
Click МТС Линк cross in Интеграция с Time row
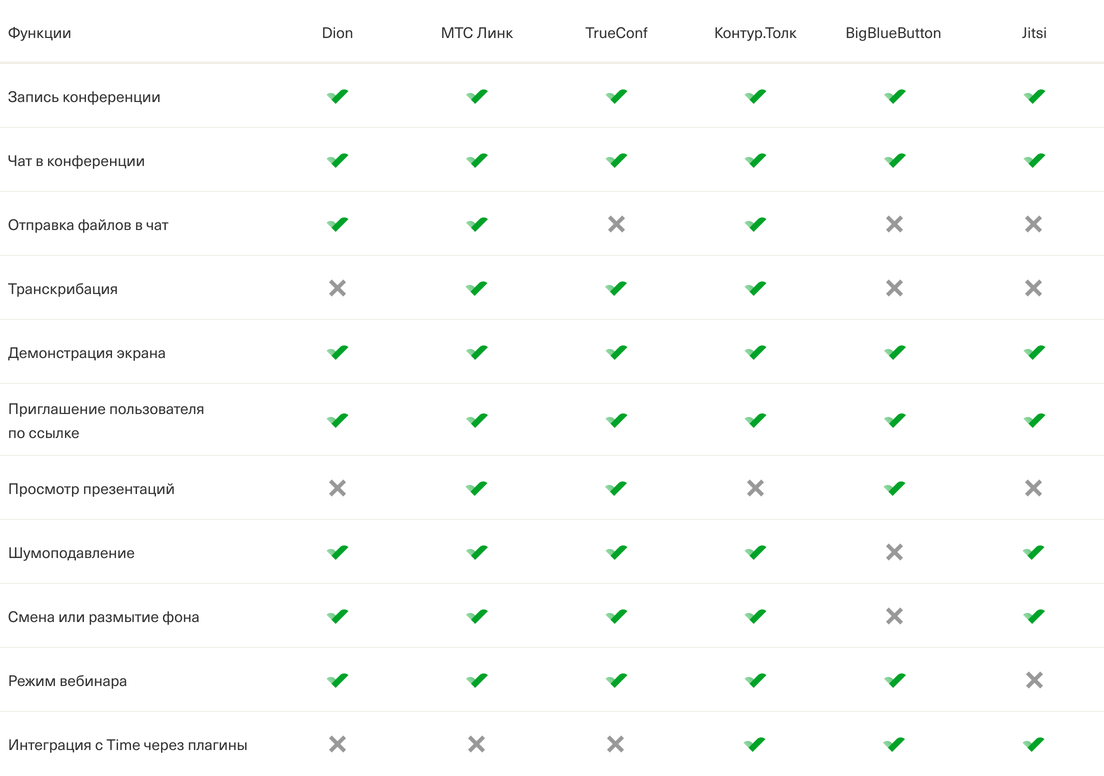coord(476,744)
